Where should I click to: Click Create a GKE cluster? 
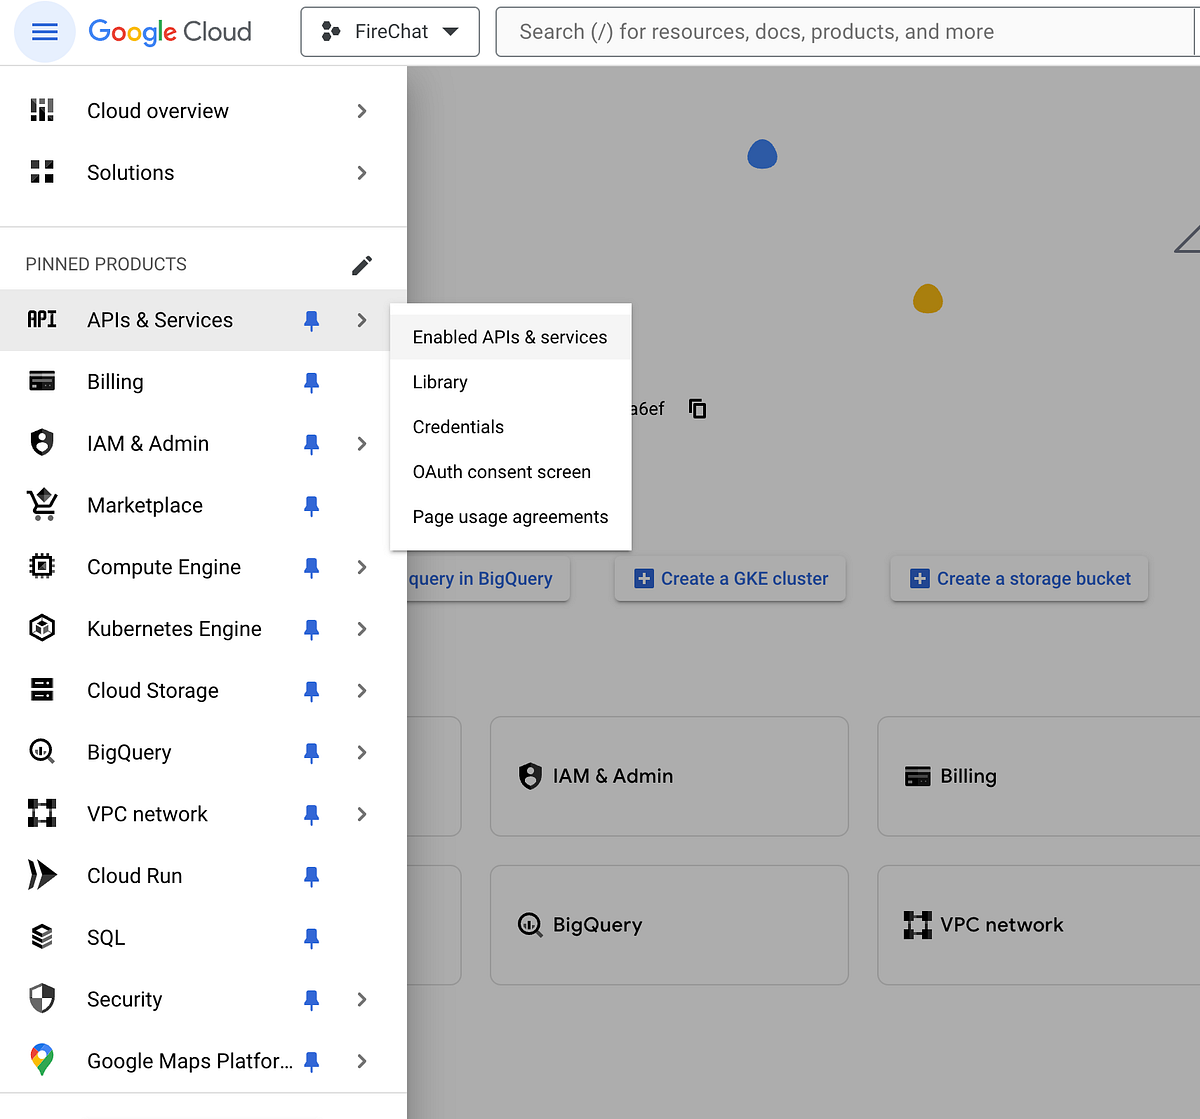click(x=729, y=578)
